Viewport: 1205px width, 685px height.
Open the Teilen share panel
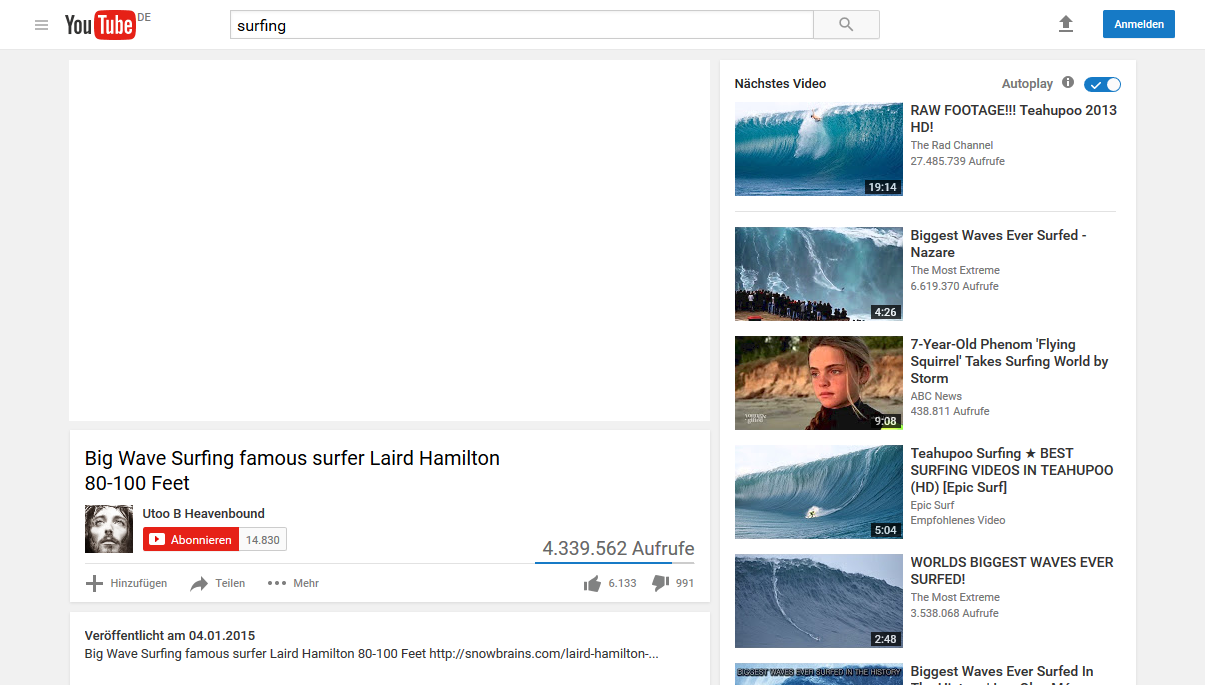tap(218, 583)
